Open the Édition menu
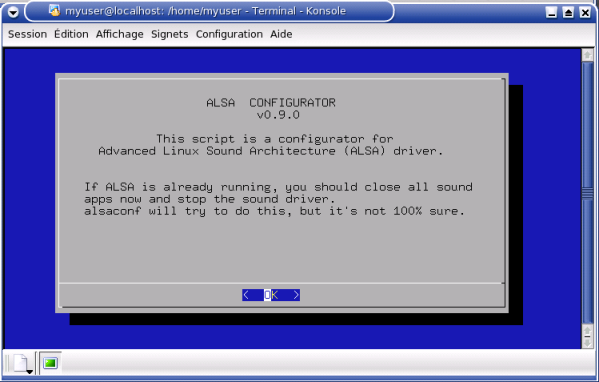 tap(71, 34)
